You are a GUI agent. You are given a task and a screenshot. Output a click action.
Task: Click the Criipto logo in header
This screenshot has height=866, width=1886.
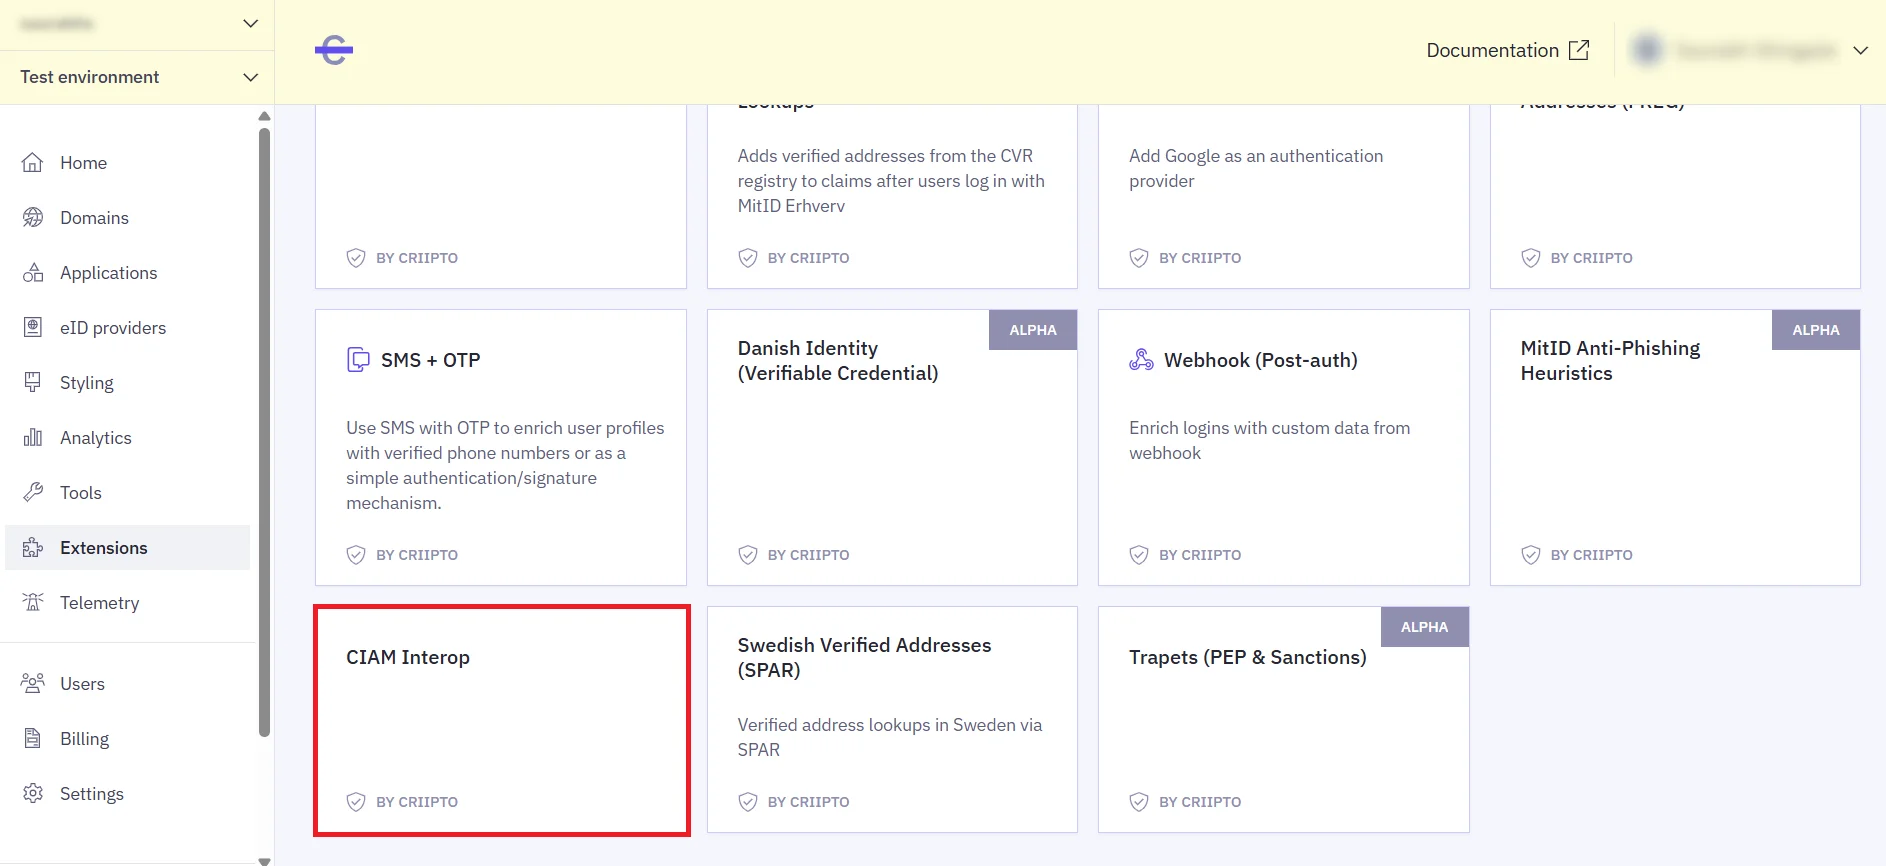click(x=334, y=50)
